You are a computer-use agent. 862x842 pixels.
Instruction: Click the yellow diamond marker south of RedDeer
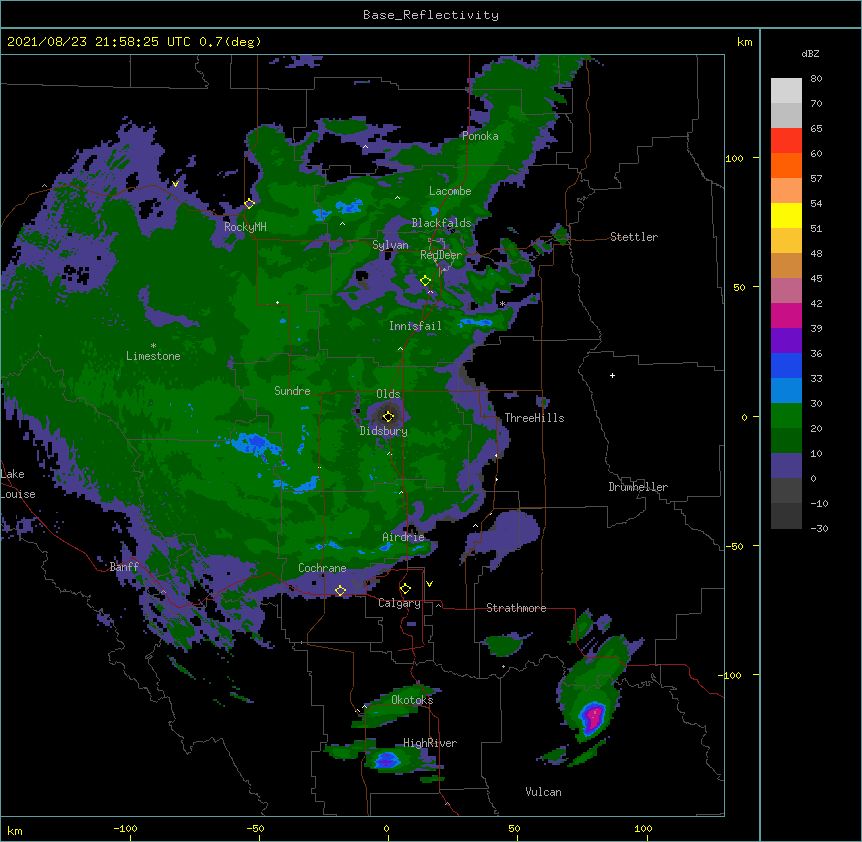(x=425, y=281)
